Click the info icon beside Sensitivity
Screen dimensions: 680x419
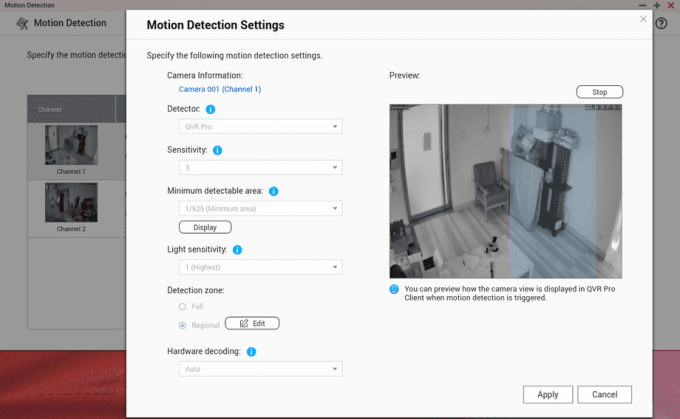click(x=217, y=150)
